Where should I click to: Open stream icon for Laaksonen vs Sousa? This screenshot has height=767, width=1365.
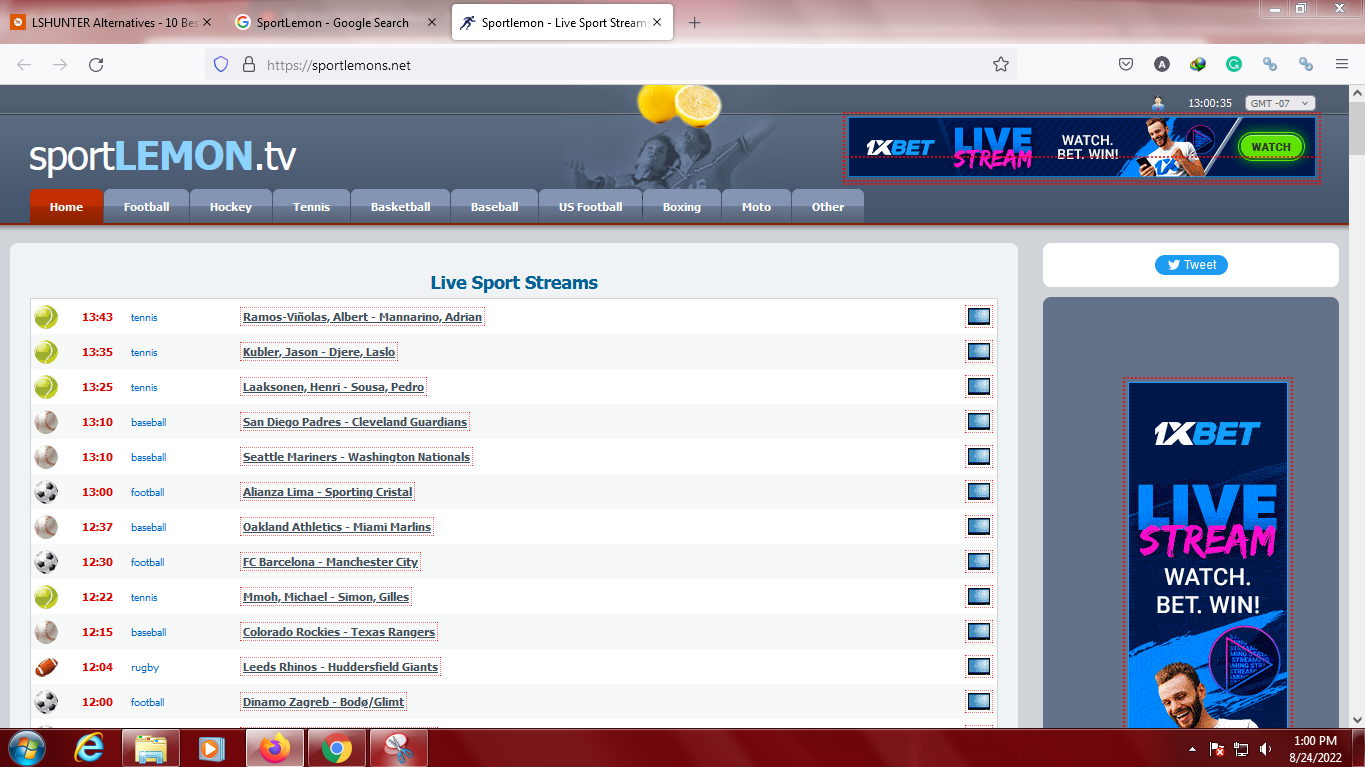pyautogui.click(x=979, y=387)
